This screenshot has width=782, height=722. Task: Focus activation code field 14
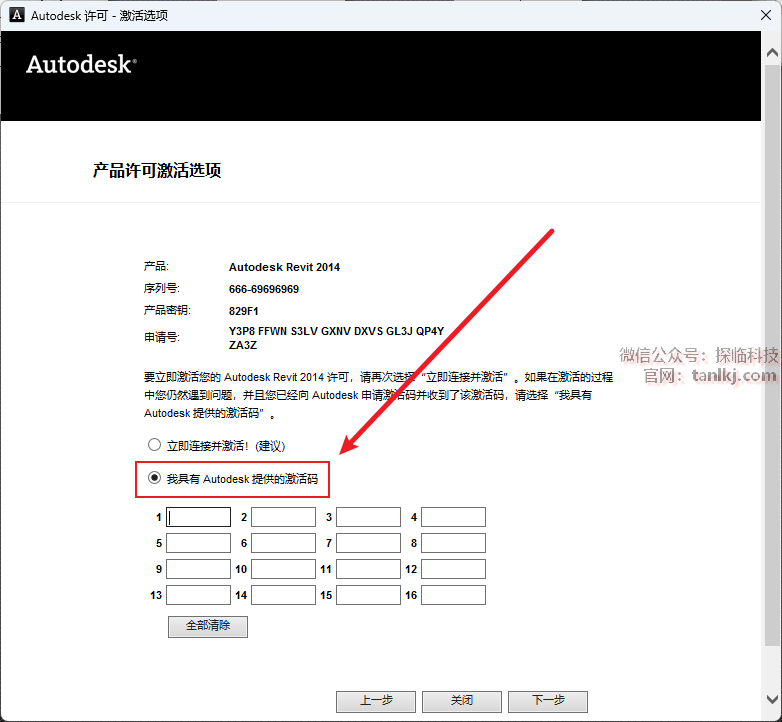click(x=283, y=595)
